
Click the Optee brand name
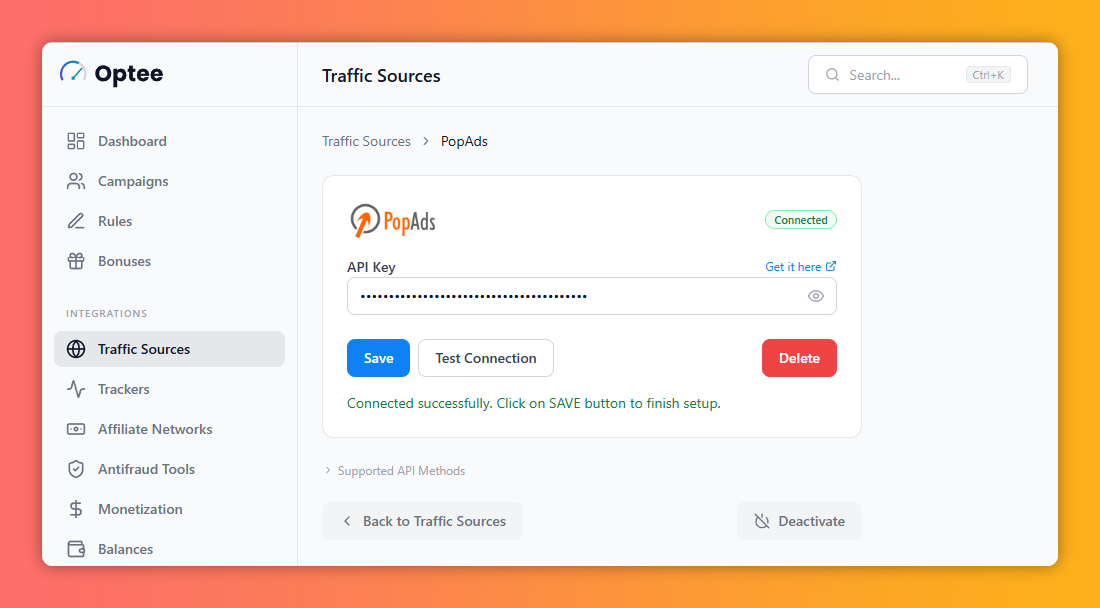pyautogui.click(x=129, y=74)
